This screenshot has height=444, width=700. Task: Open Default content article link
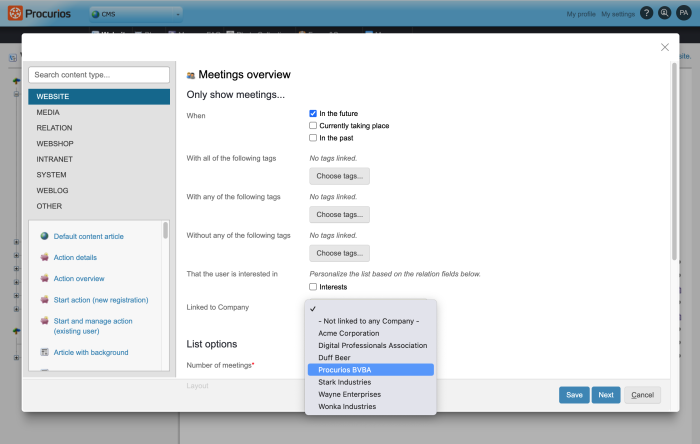88,237
